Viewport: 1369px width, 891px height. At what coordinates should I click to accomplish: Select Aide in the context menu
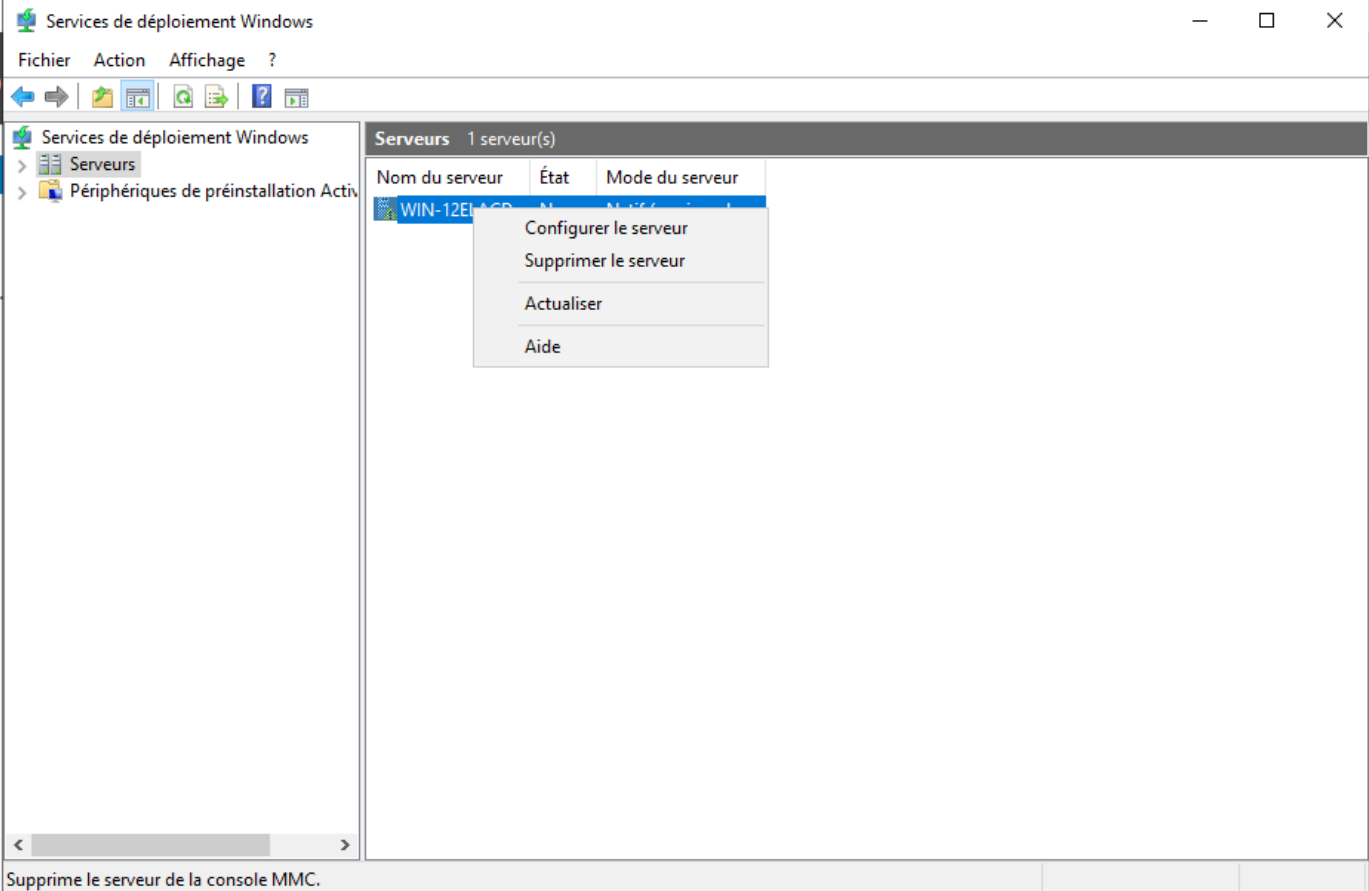click(542, 347)
